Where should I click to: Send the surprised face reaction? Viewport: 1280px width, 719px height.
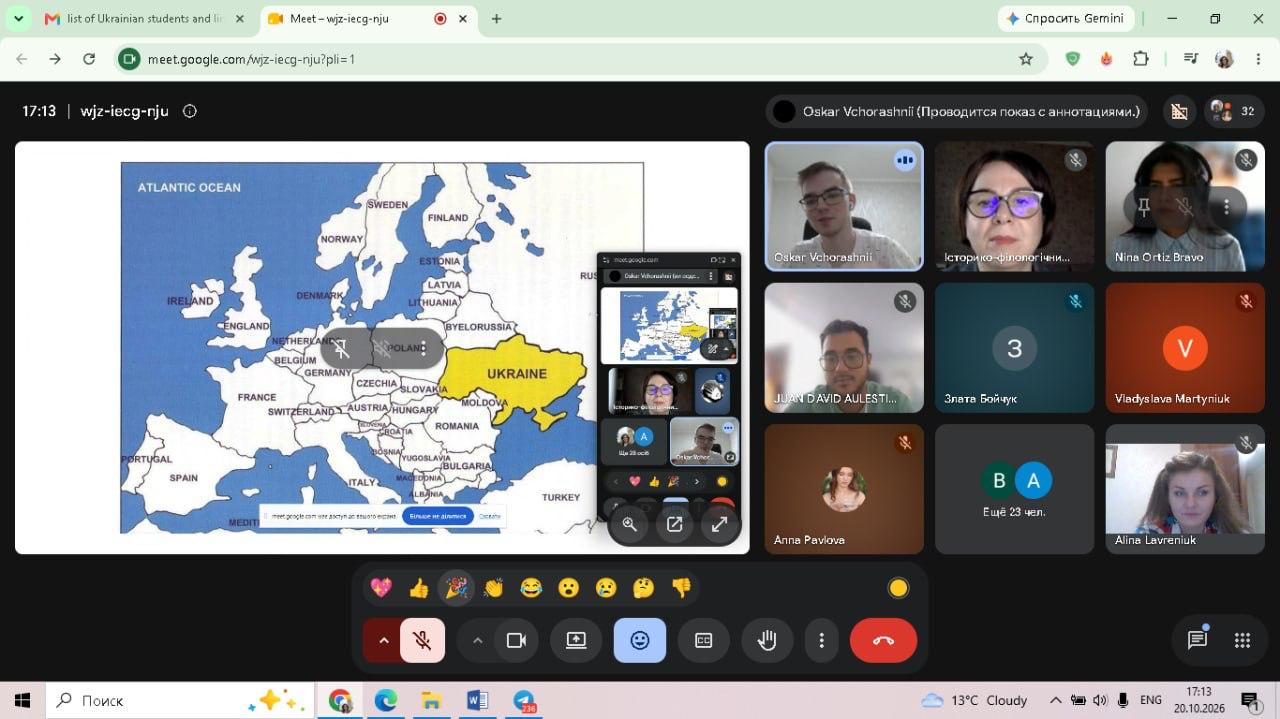pos(569,588)
